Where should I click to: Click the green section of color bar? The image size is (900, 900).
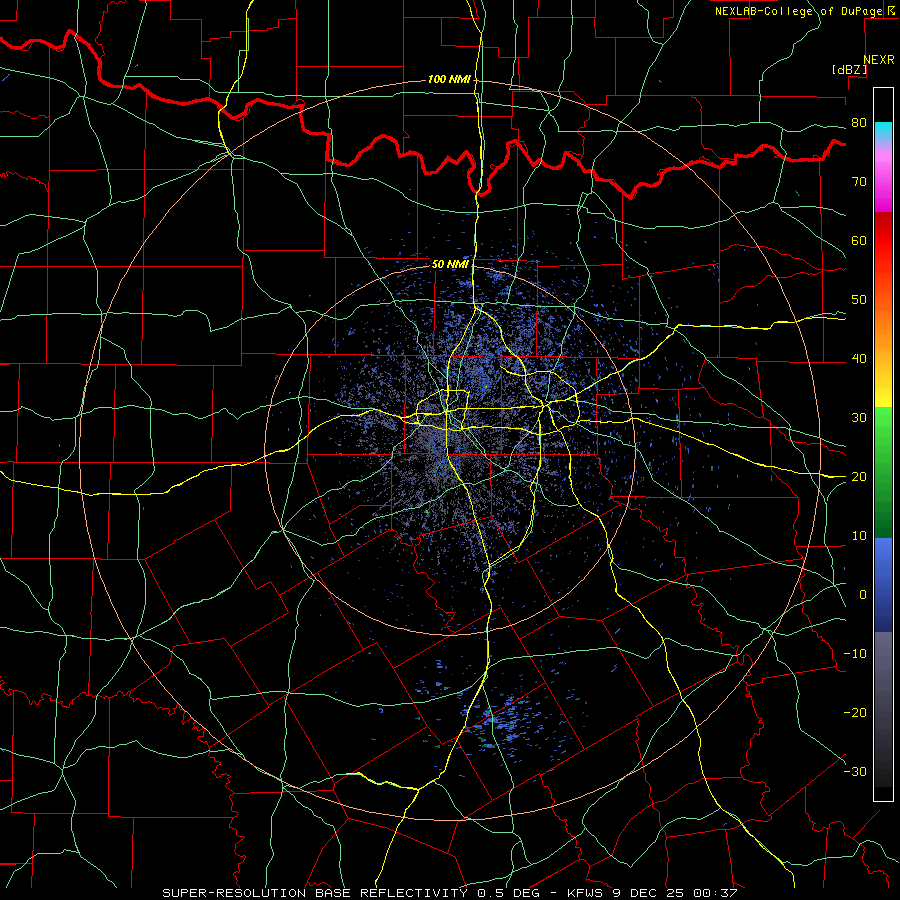883,472
